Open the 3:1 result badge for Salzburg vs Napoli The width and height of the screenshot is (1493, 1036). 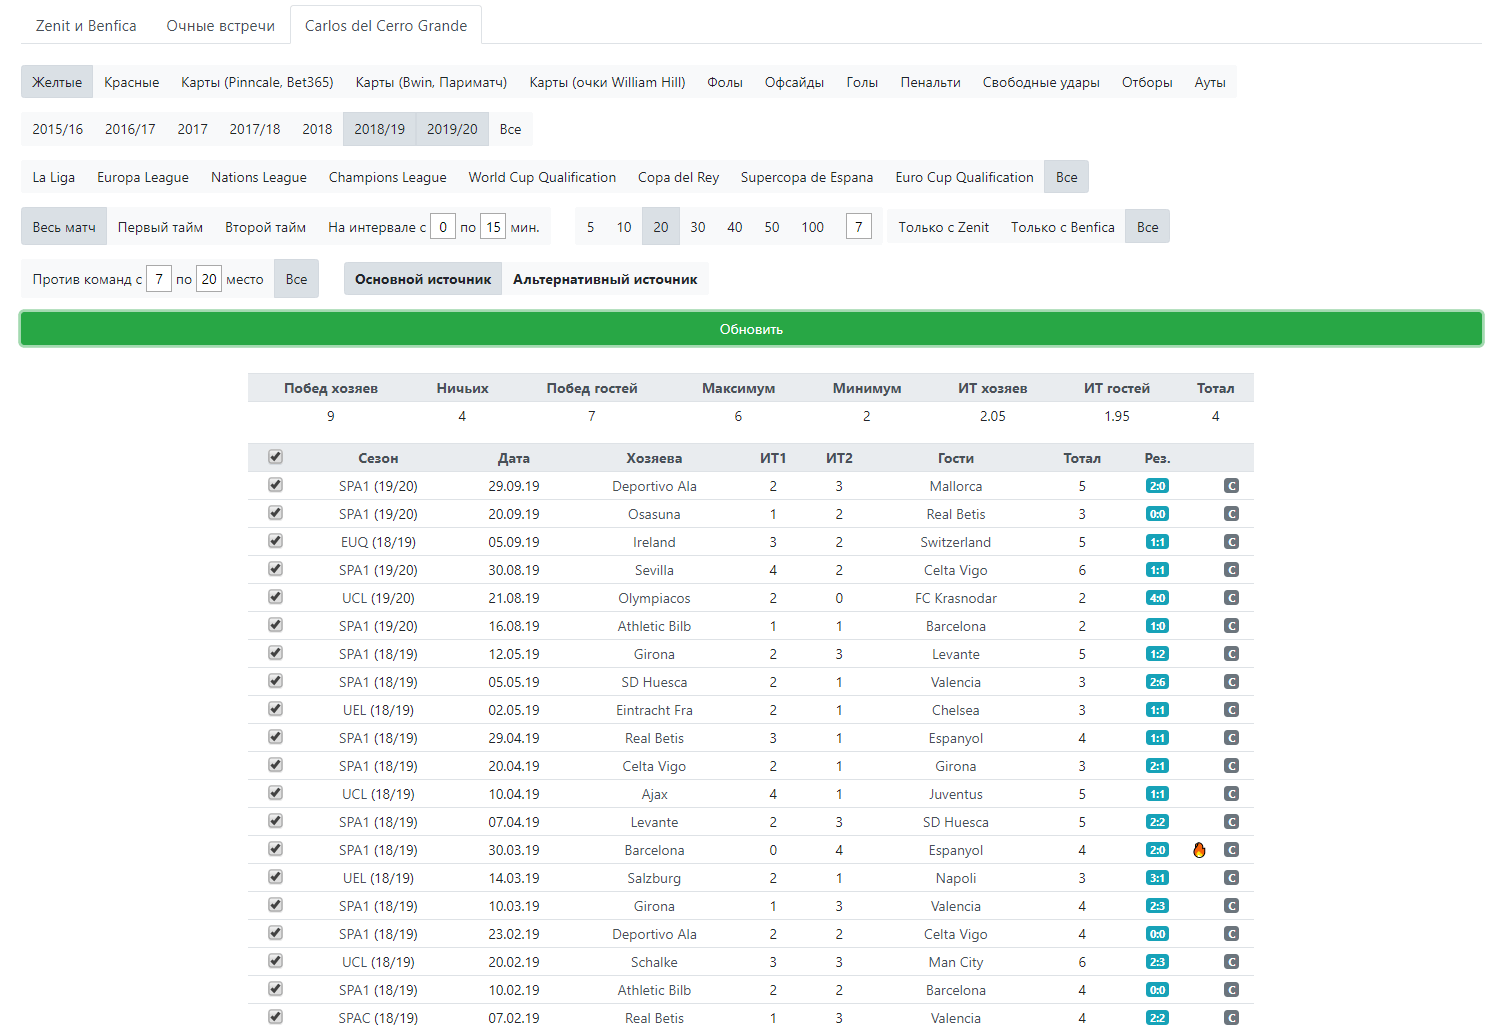[1157, 878]
